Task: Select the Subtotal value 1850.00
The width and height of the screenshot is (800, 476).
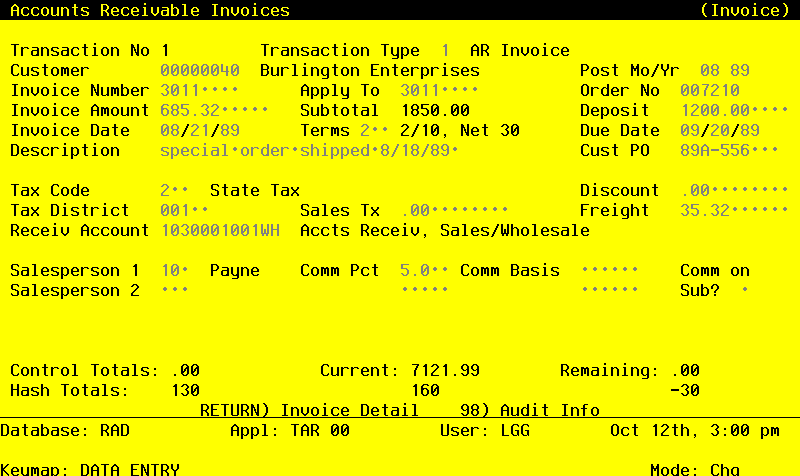Action: click(435, 110)
